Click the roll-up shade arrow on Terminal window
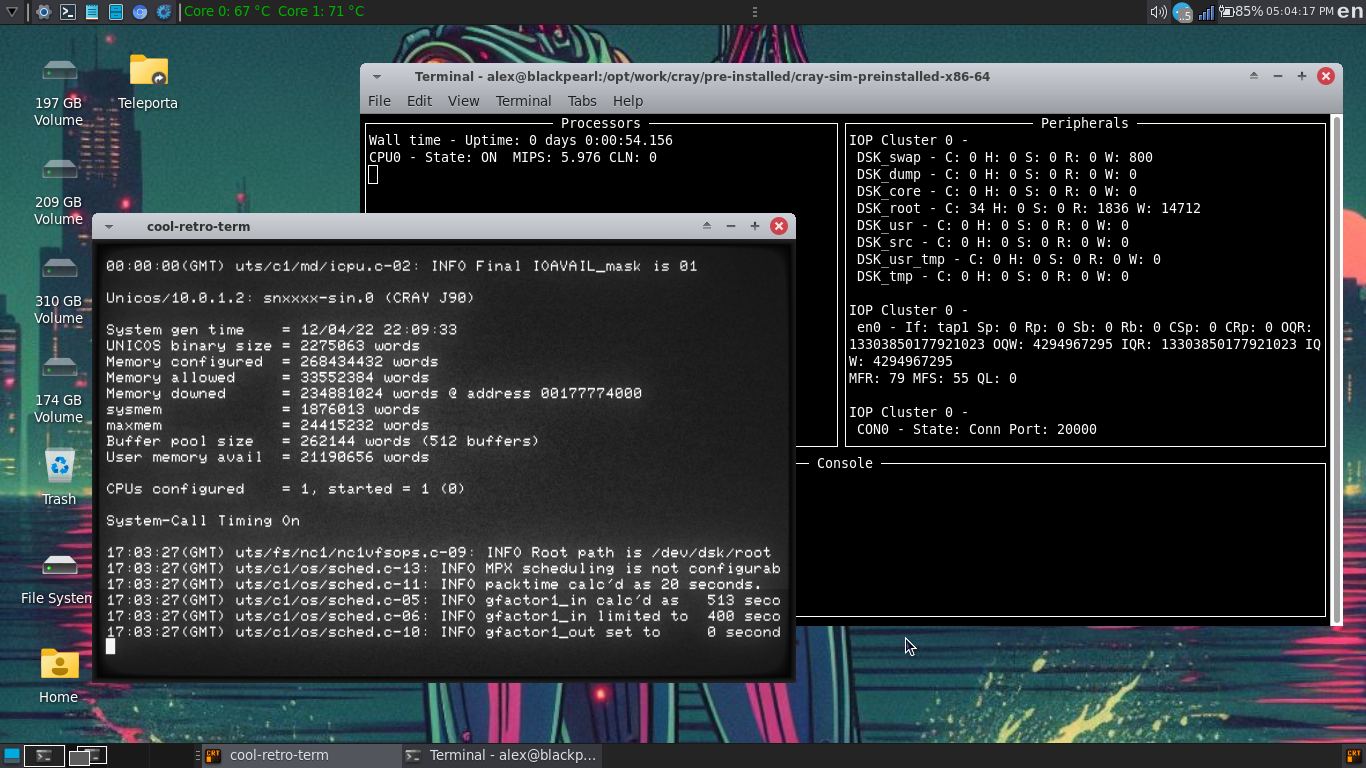 pyautogui.click(x=1252, y=76)
